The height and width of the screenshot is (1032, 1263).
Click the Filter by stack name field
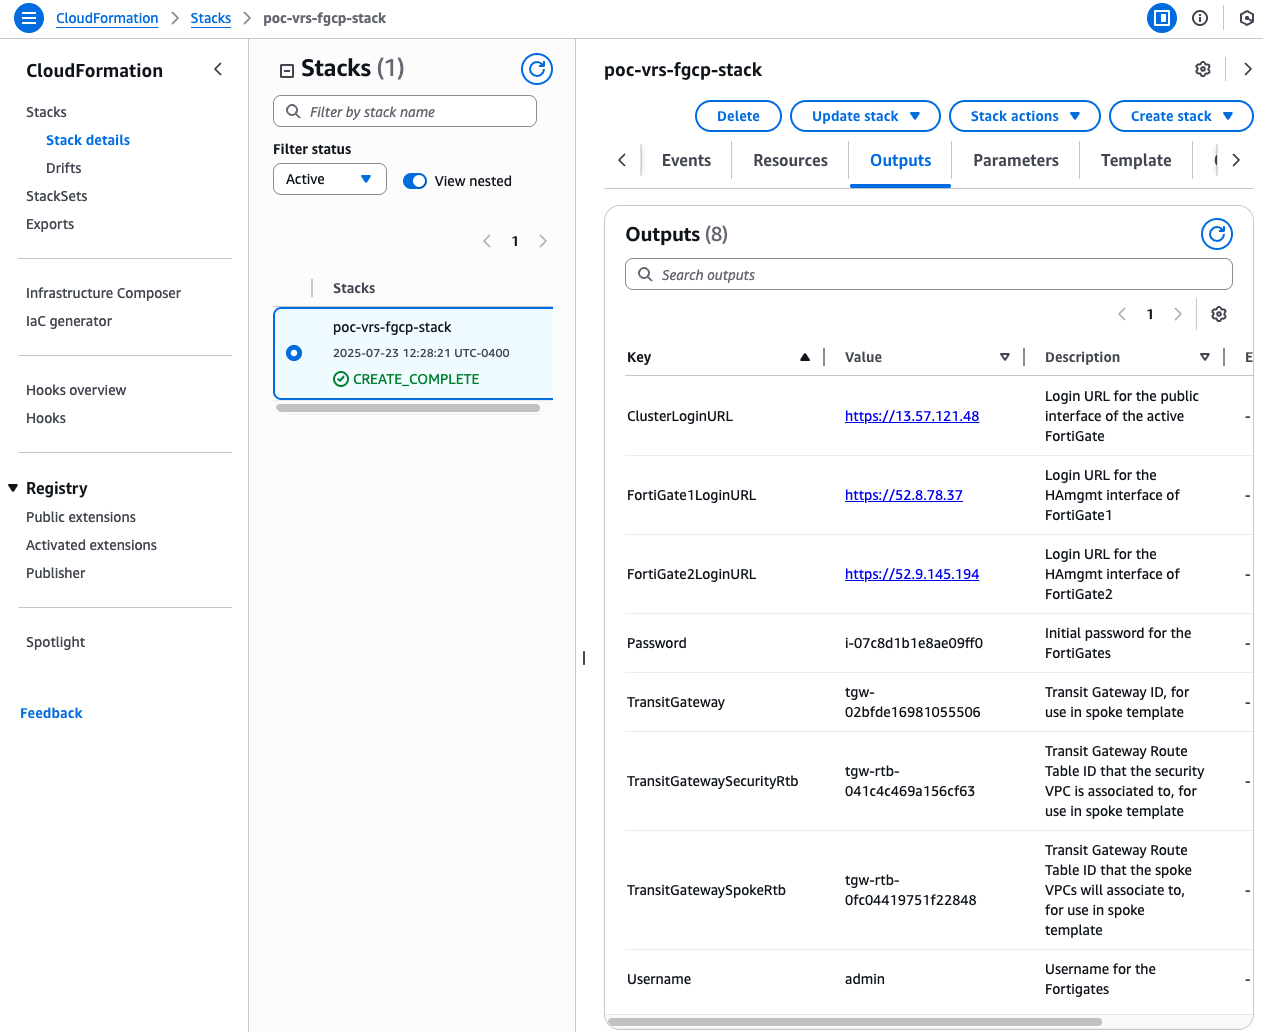pyautogui.click(x=405, y=111)
